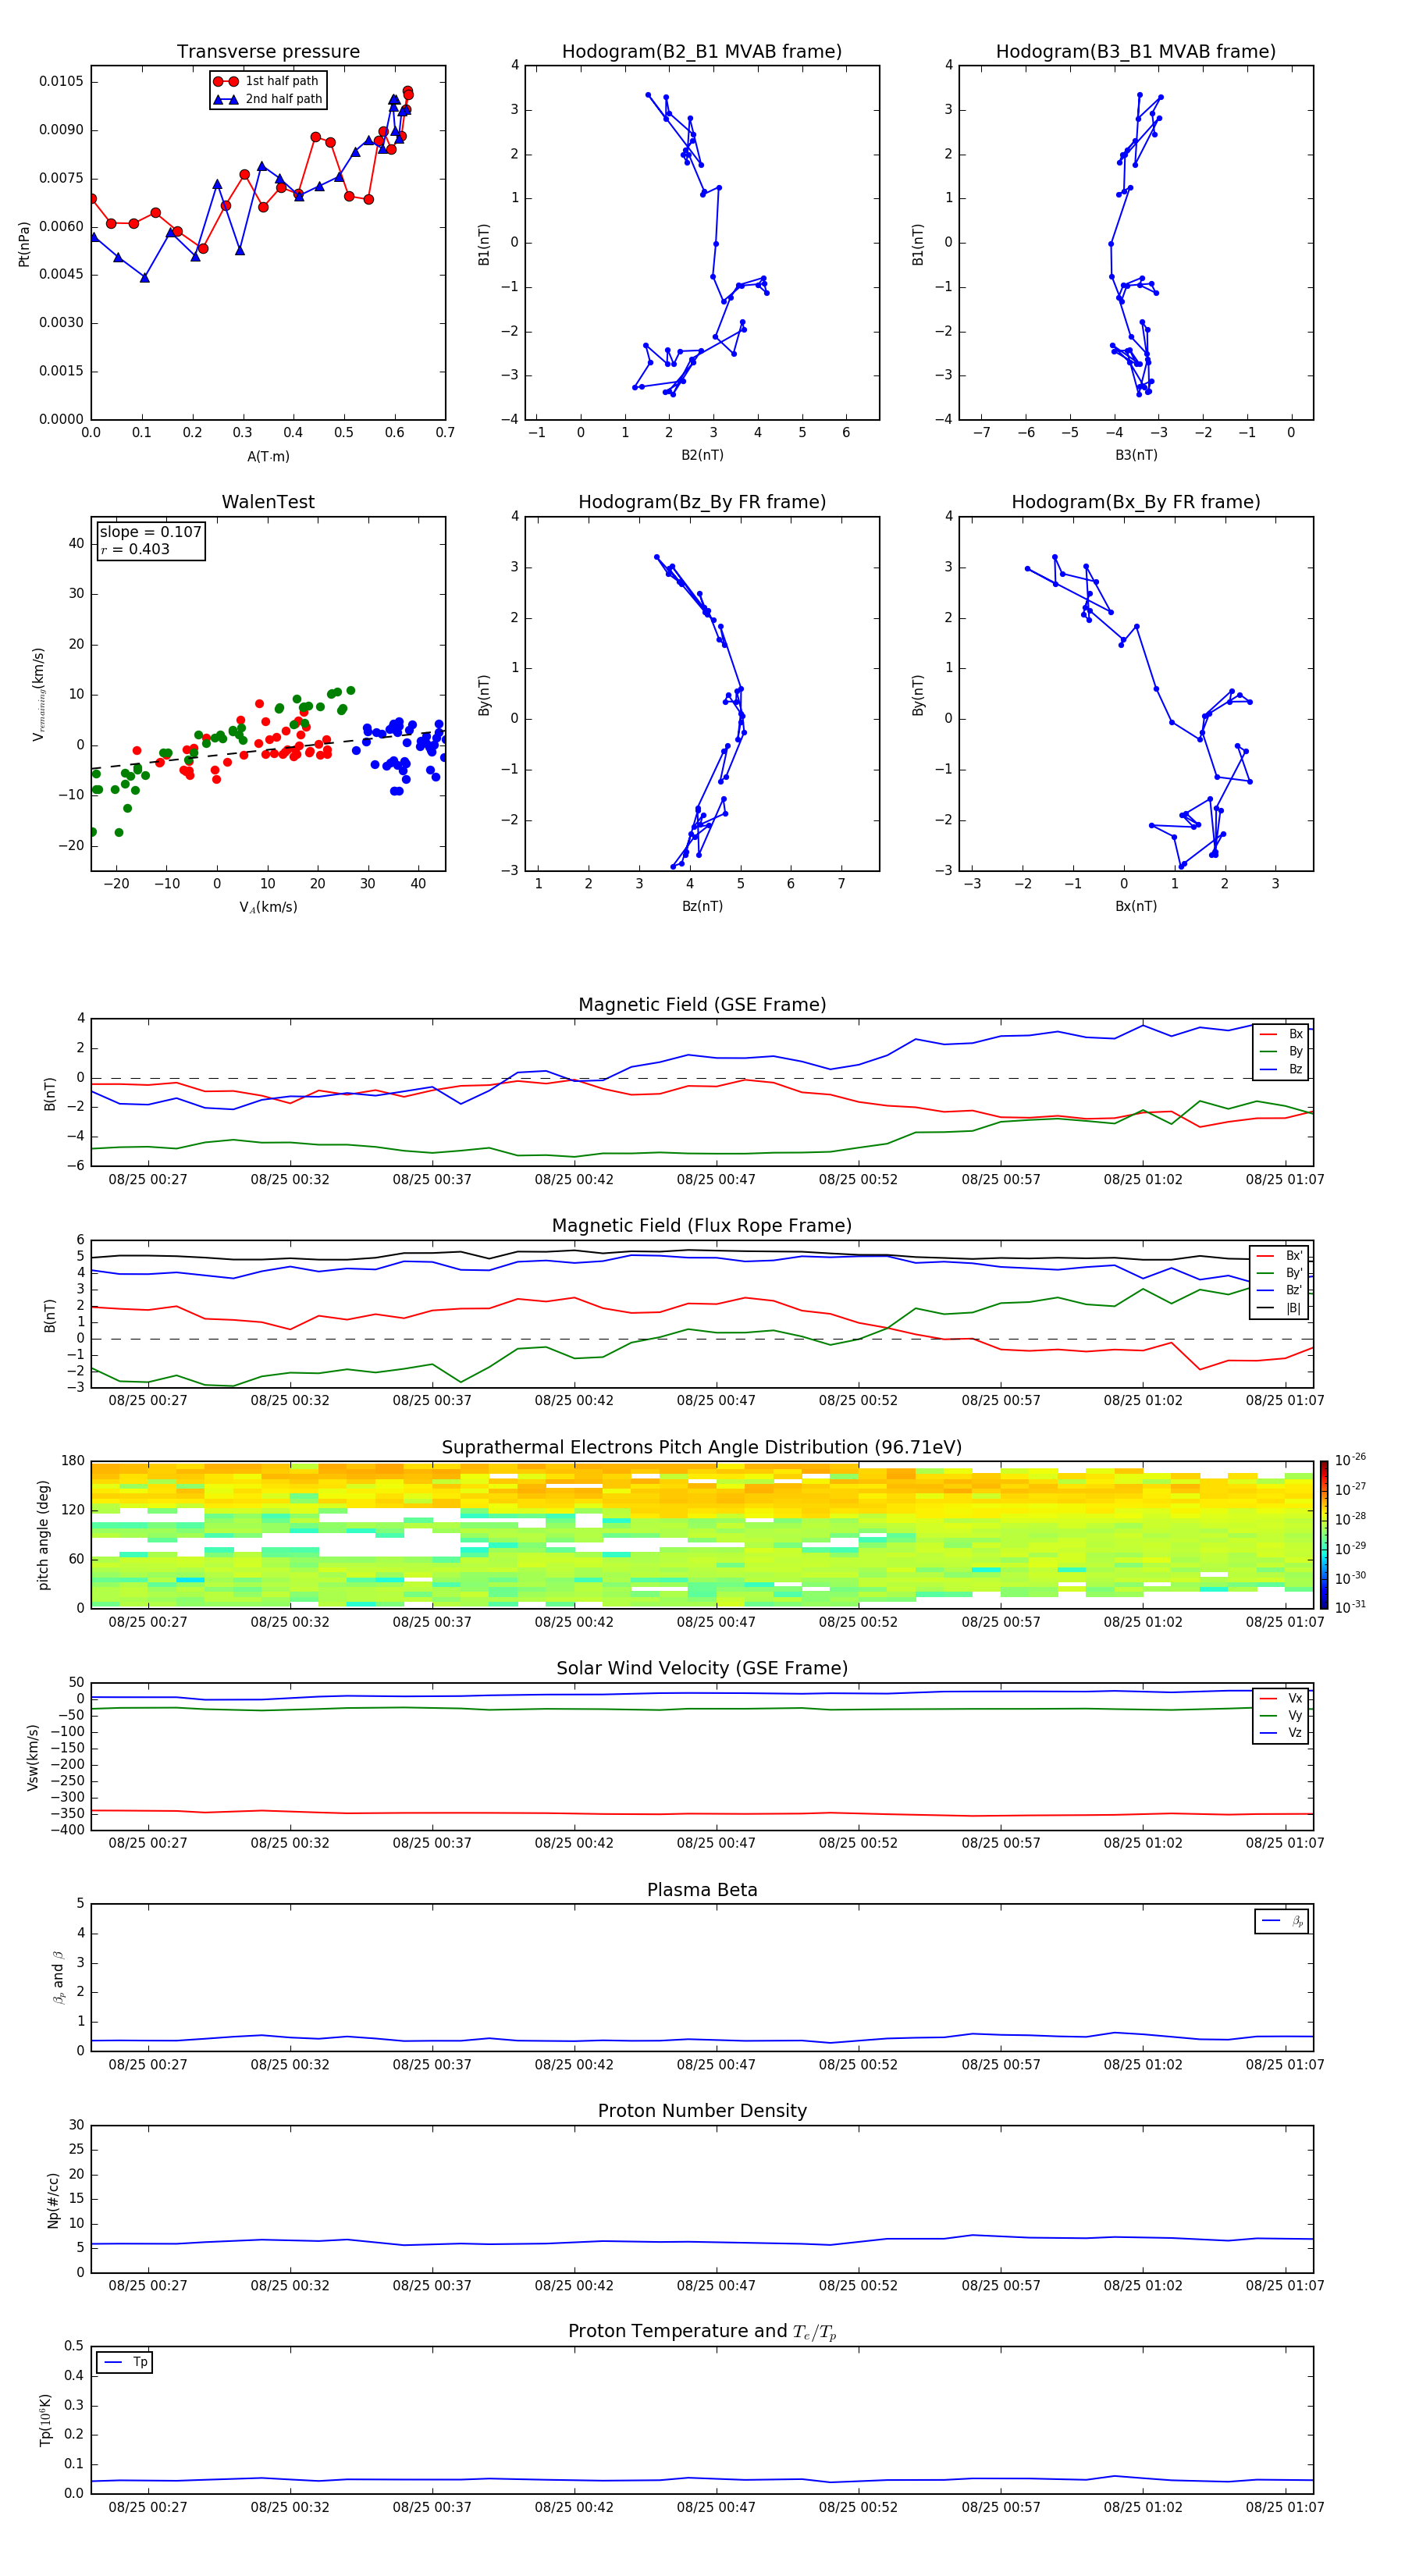Click the "Proton Number Density" title
Viewport: 1405px width, 2576px height.
(x=702, y=2111)
